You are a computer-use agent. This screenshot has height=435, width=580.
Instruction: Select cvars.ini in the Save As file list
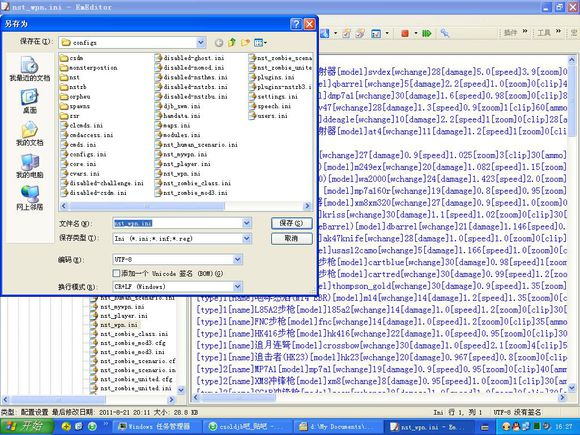(x=81, y=173)
